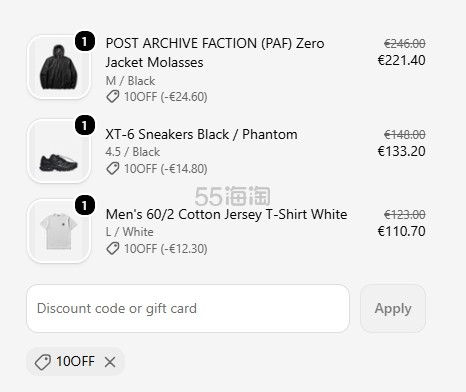Select the Men's 60/2 Cotton Jersey T-Shirt title

pyautogui.click(x=226, y=214)
